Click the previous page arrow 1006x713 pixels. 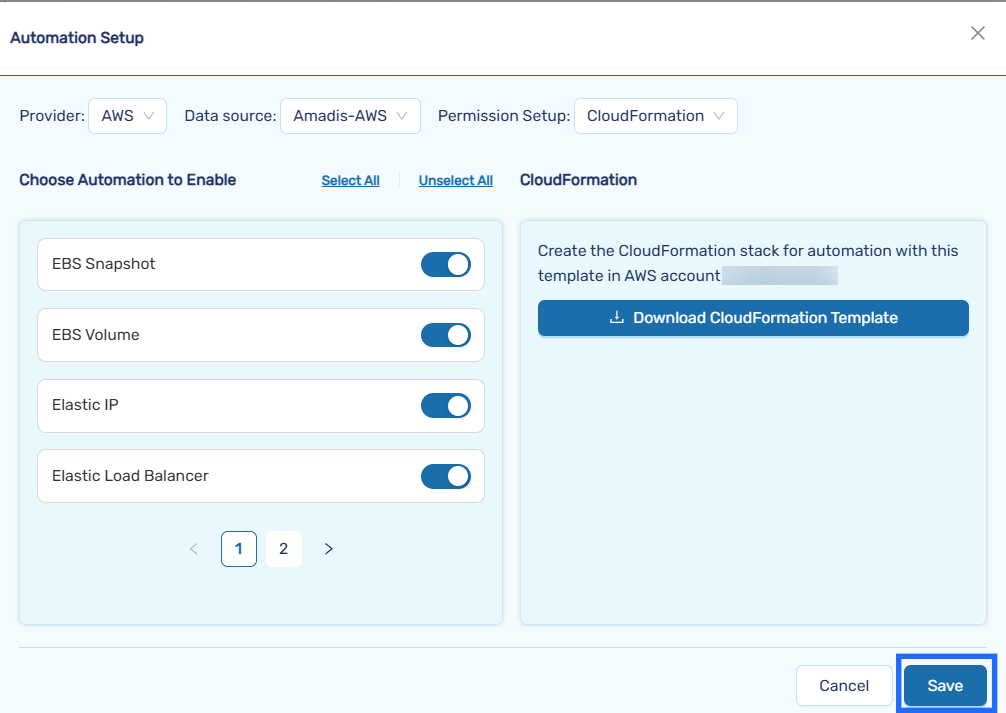tap(194, 549)
